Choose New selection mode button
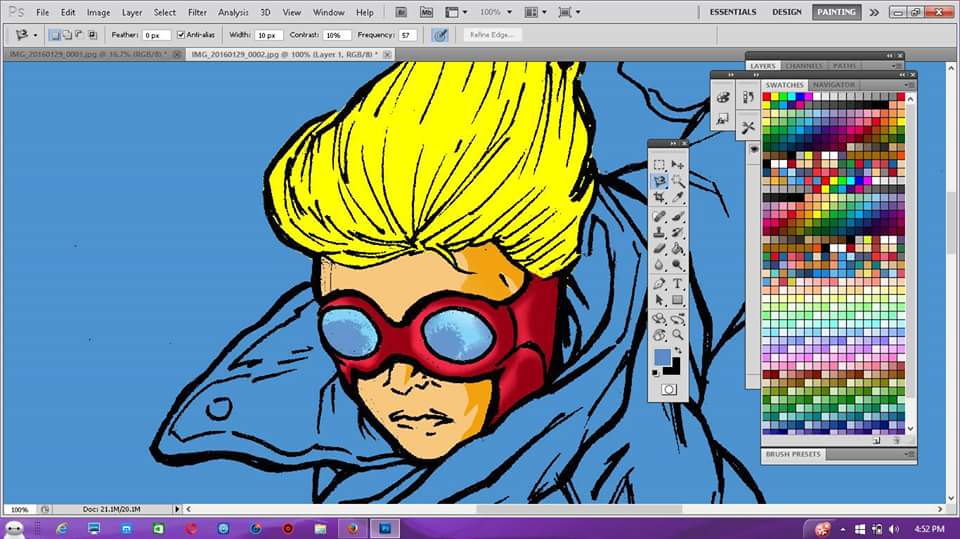 (x=54, y=35)
